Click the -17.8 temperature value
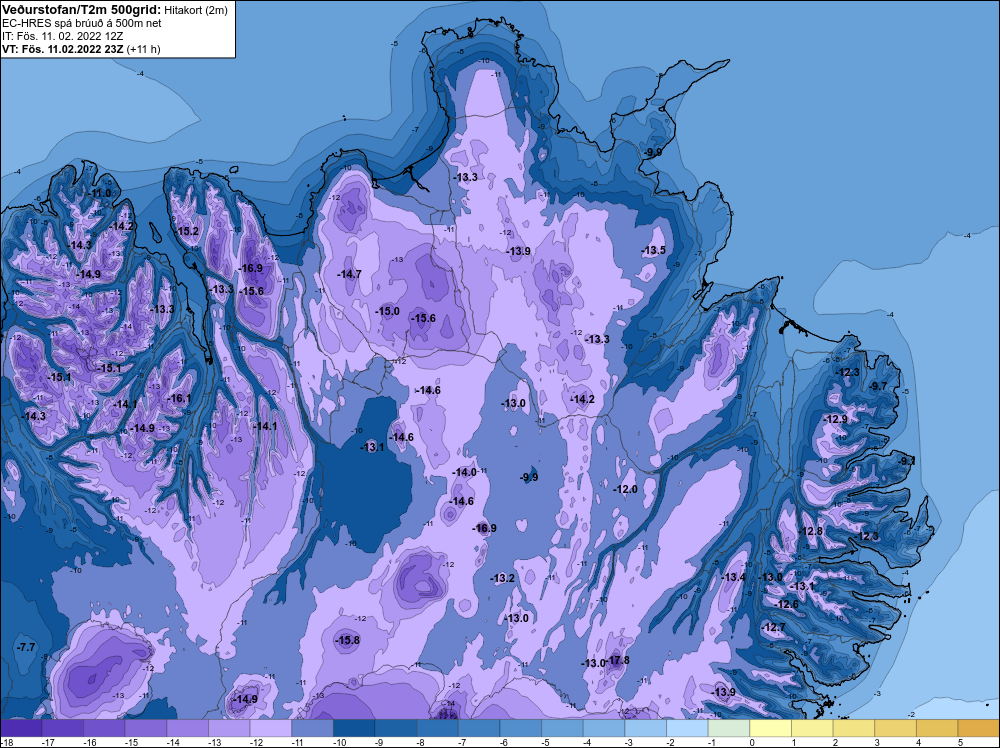Screen dimensions: 1000x748 [617, 660]
